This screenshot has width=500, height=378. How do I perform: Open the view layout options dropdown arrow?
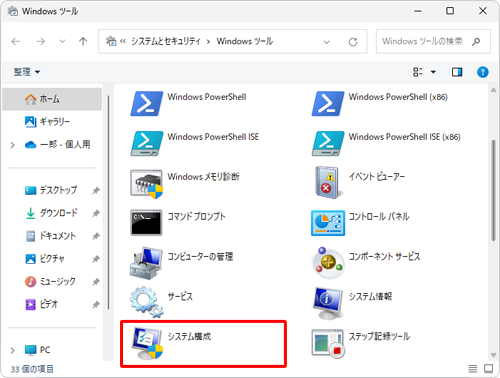[433, 72]
